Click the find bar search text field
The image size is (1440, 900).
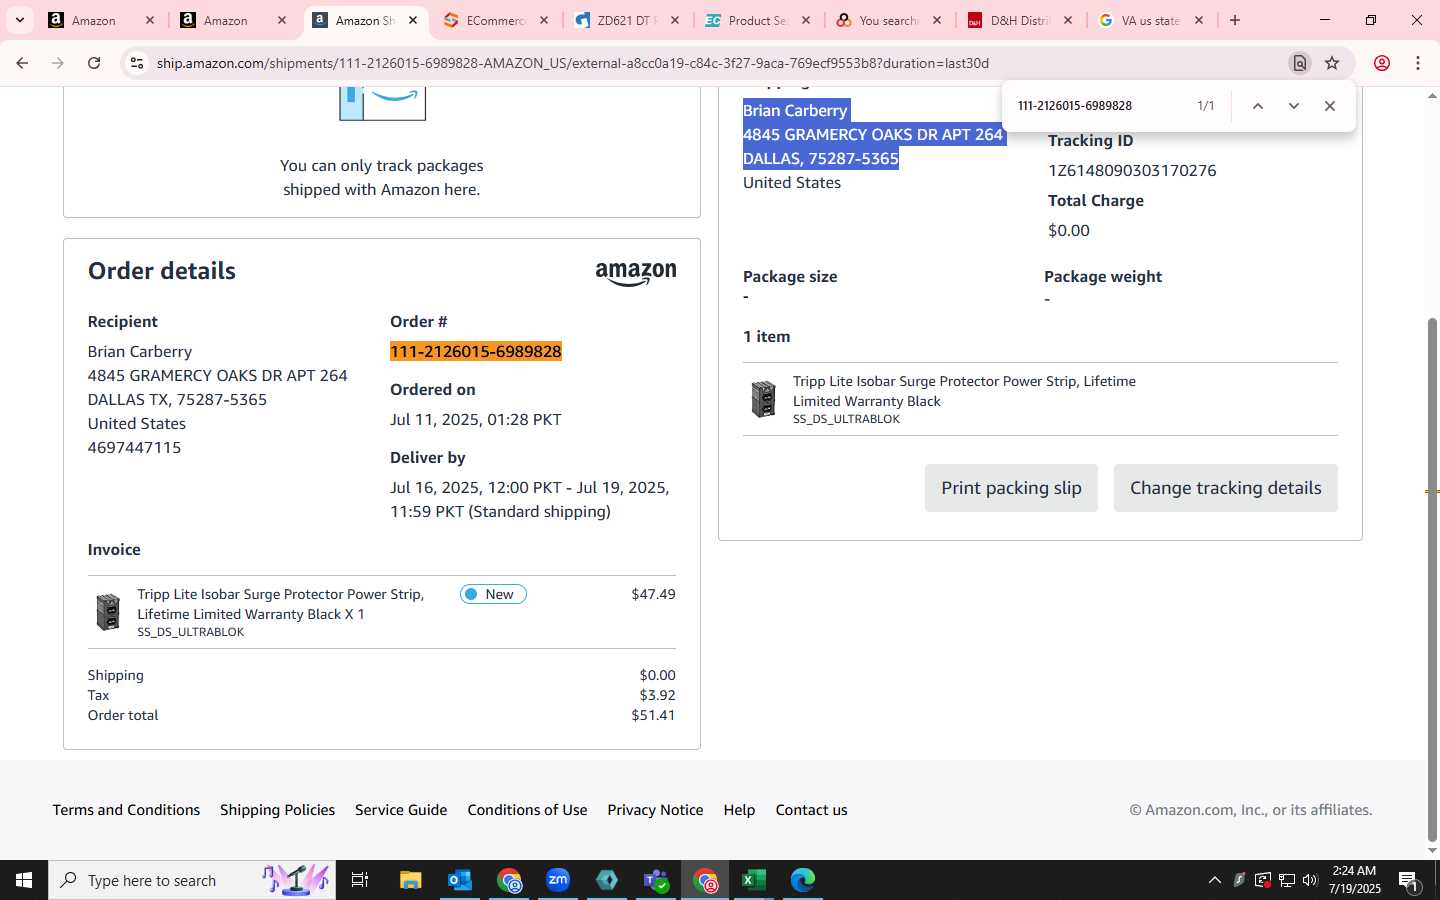point(1100,106)
